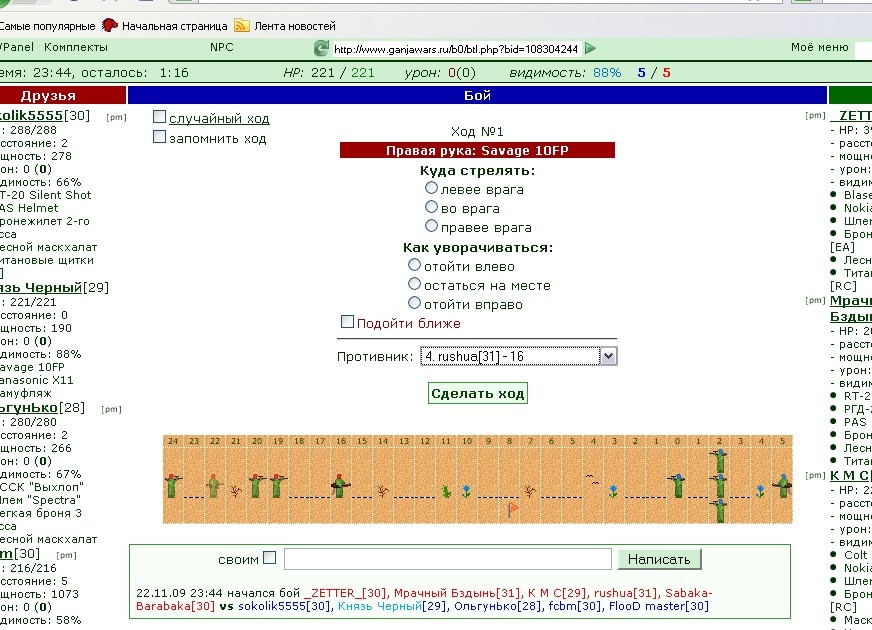872x630 pixels.
Task: Tick the запомнить ход checkbox
Action: click(x=159, y=137)
